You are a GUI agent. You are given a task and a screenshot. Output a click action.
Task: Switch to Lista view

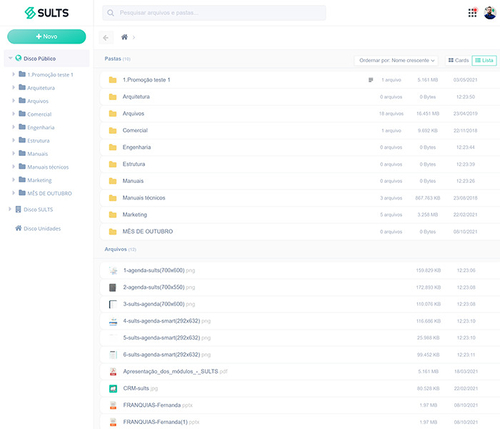click(484, 60)
